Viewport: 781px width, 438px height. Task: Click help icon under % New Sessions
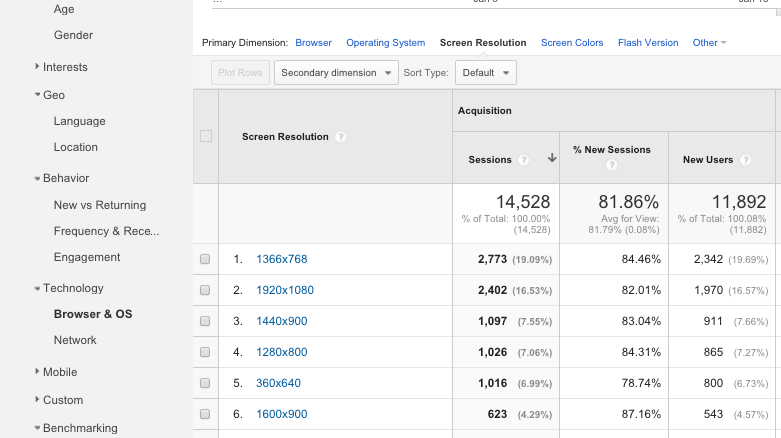[x=612, y=165]
